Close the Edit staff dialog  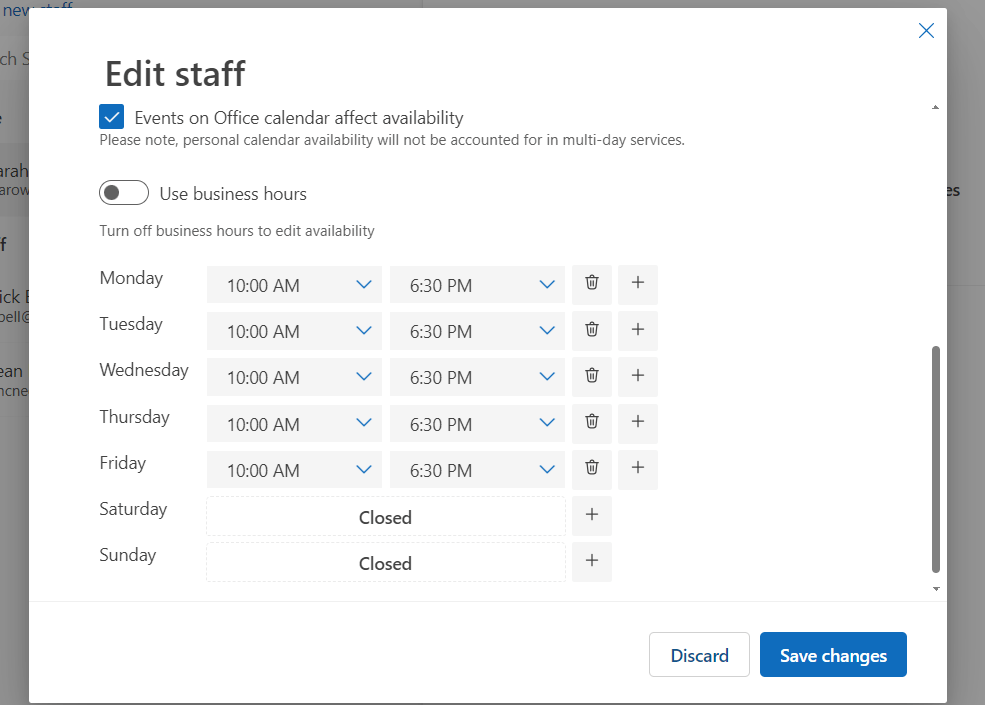(926, 31)
